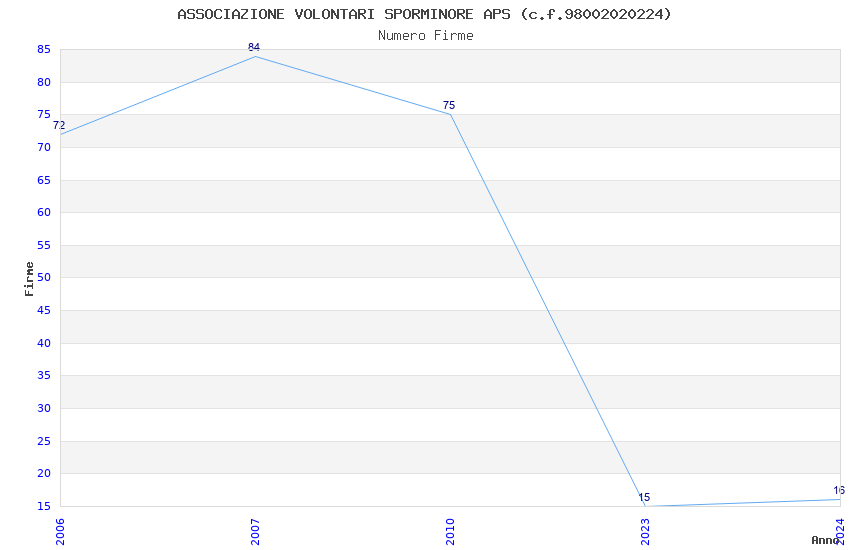Click the y-axis value 75

coord(44,114)
